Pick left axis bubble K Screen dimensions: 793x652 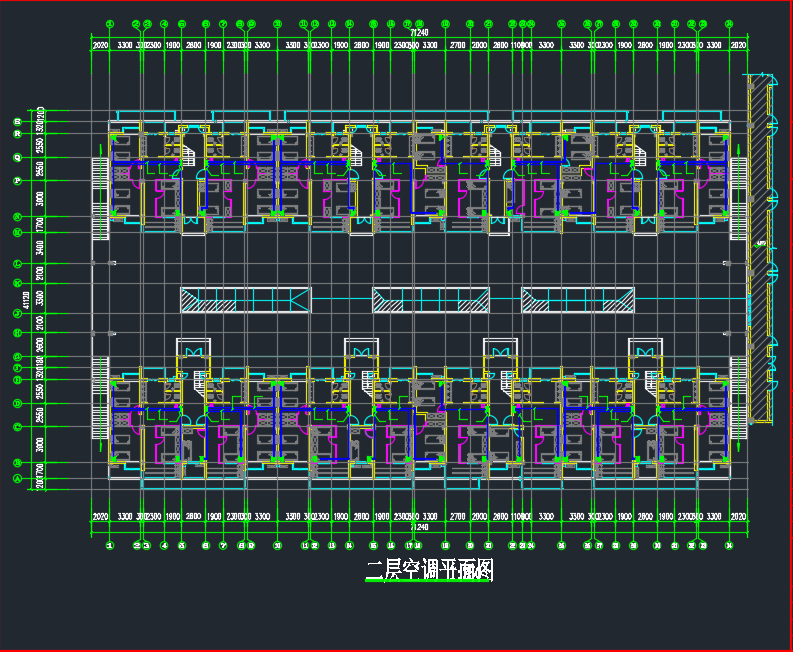pyautogui.click(x=18, y=283)
